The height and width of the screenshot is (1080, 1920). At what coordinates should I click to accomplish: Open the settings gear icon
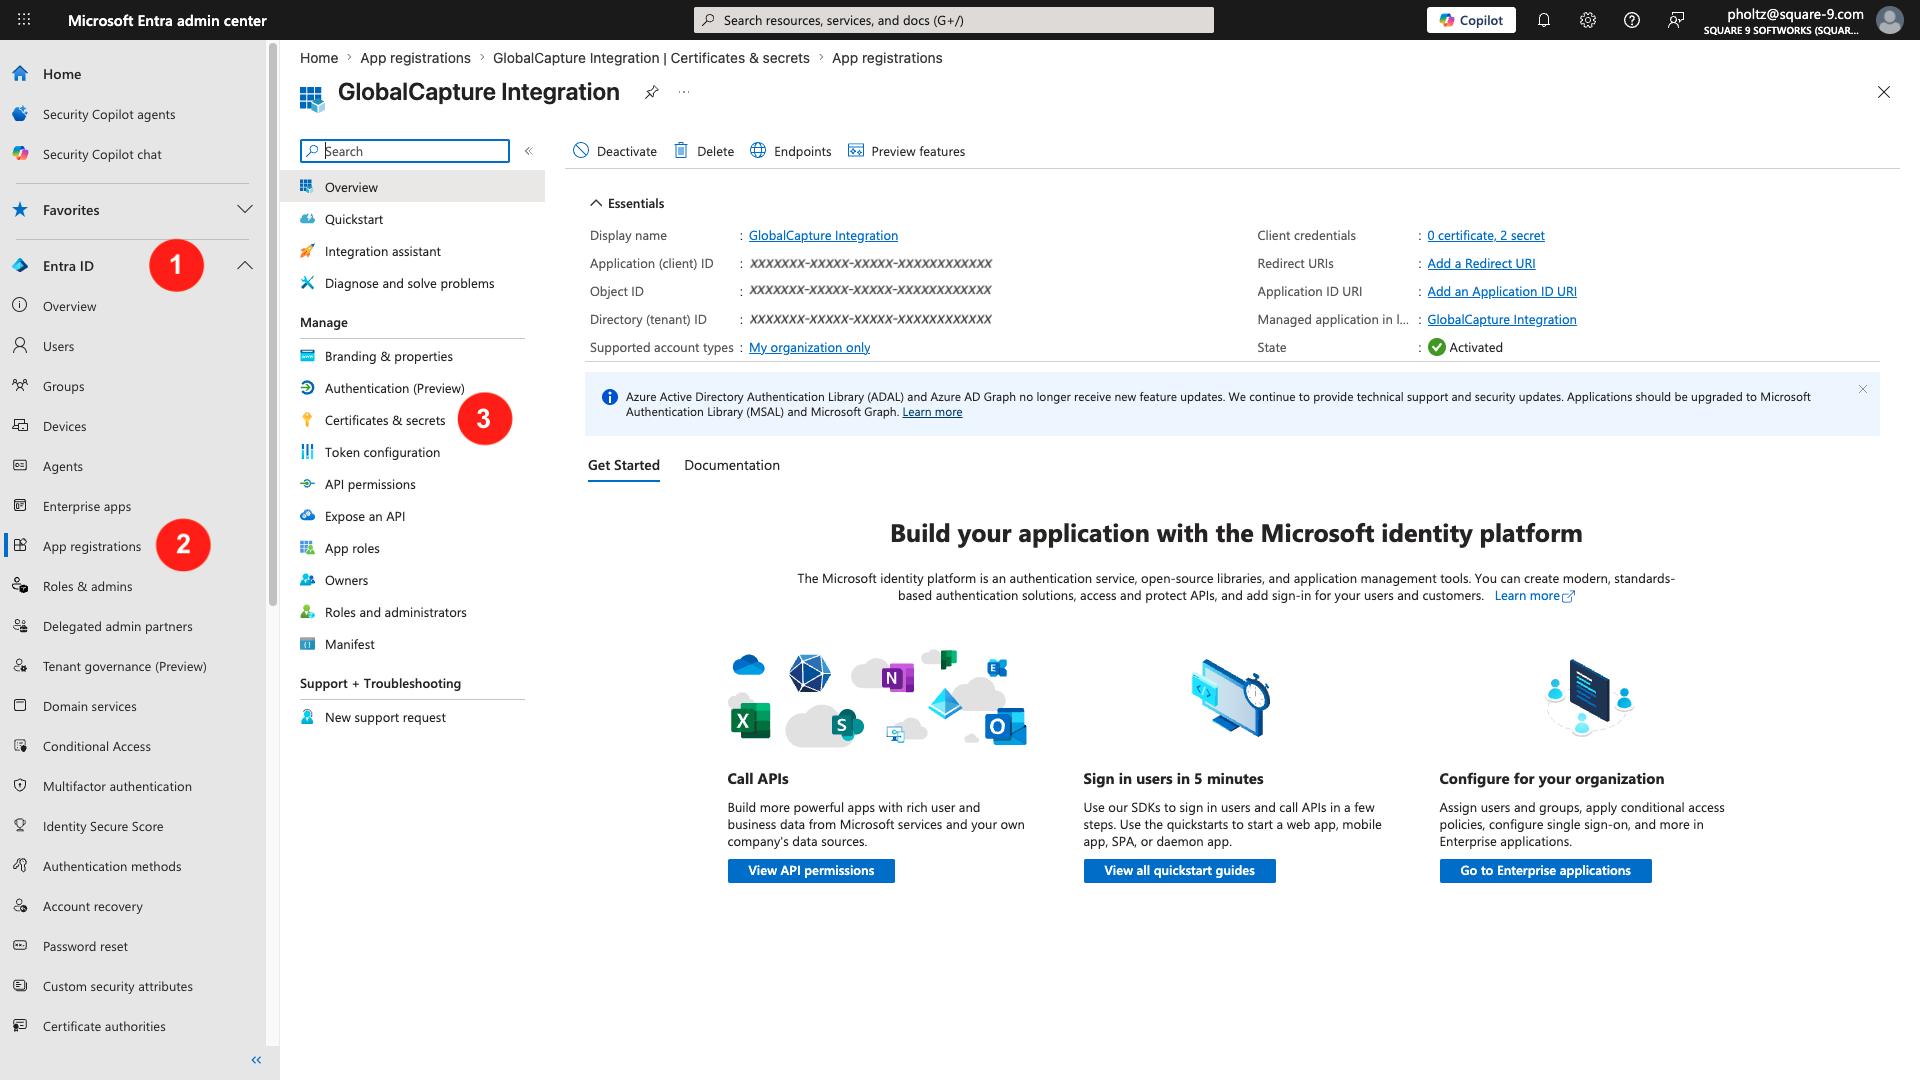(1588, 20)
